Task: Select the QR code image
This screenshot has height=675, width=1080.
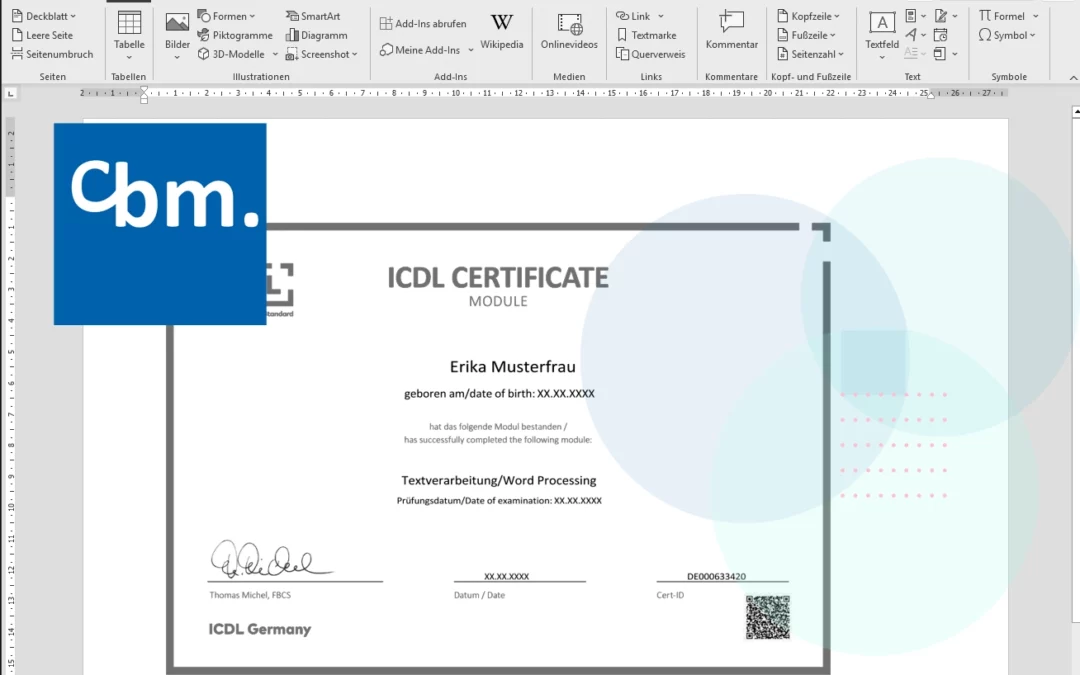Action: pos(767,617)
